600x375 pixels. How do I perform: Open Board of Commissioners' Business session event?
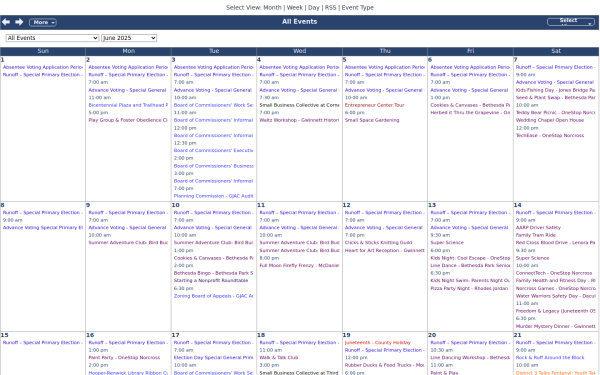click(x=213, y=166)
